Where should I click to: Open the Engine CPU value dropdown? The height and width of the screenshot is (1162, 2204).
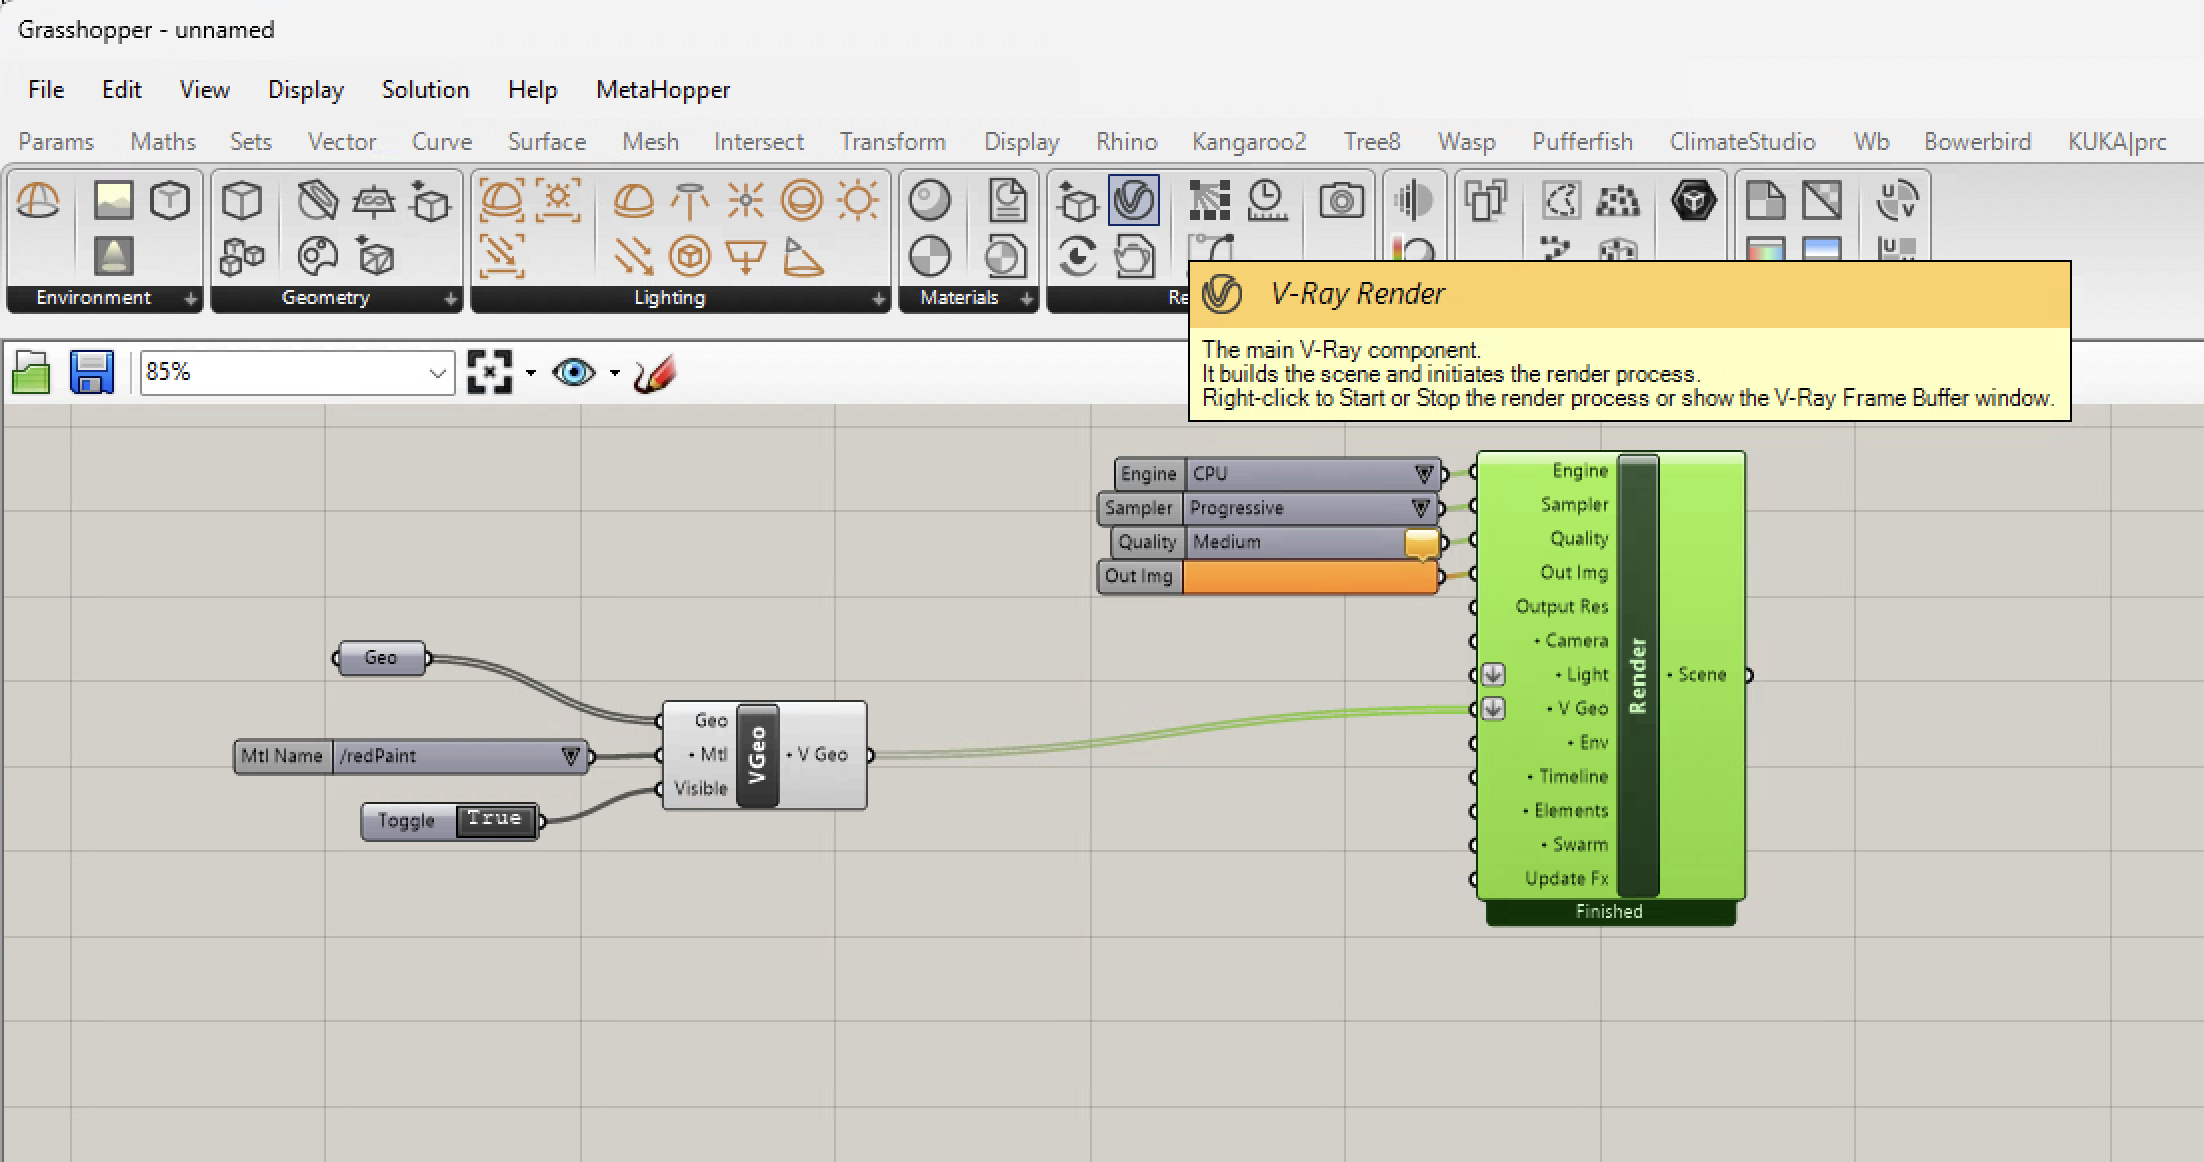pyautogui.click(x=1424, y=474)
